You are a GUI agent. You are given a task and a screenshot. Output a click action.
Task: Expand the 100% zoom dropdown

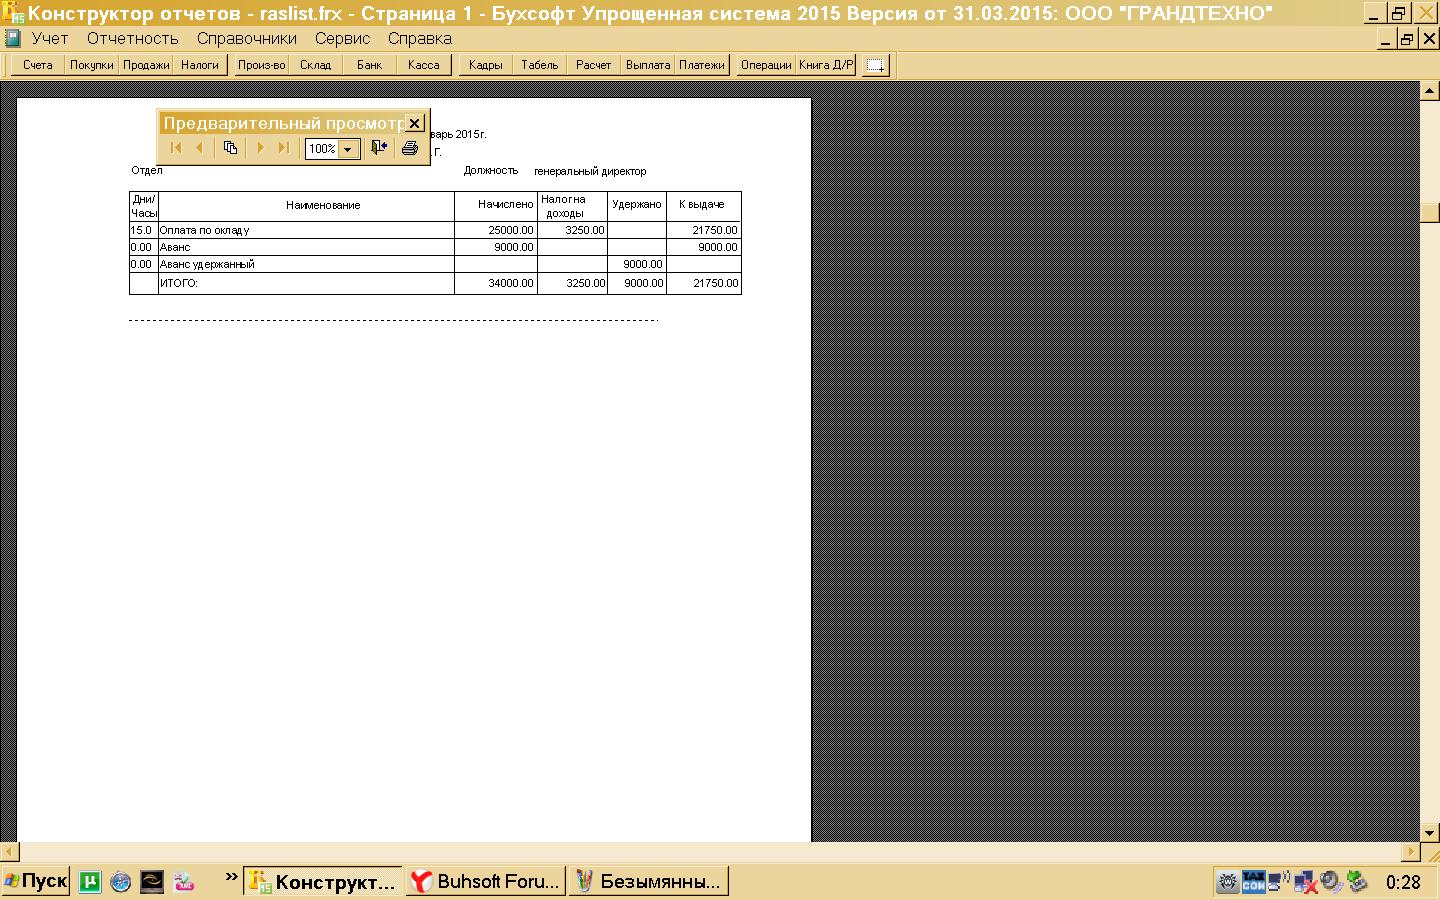(x=348, y=149)
